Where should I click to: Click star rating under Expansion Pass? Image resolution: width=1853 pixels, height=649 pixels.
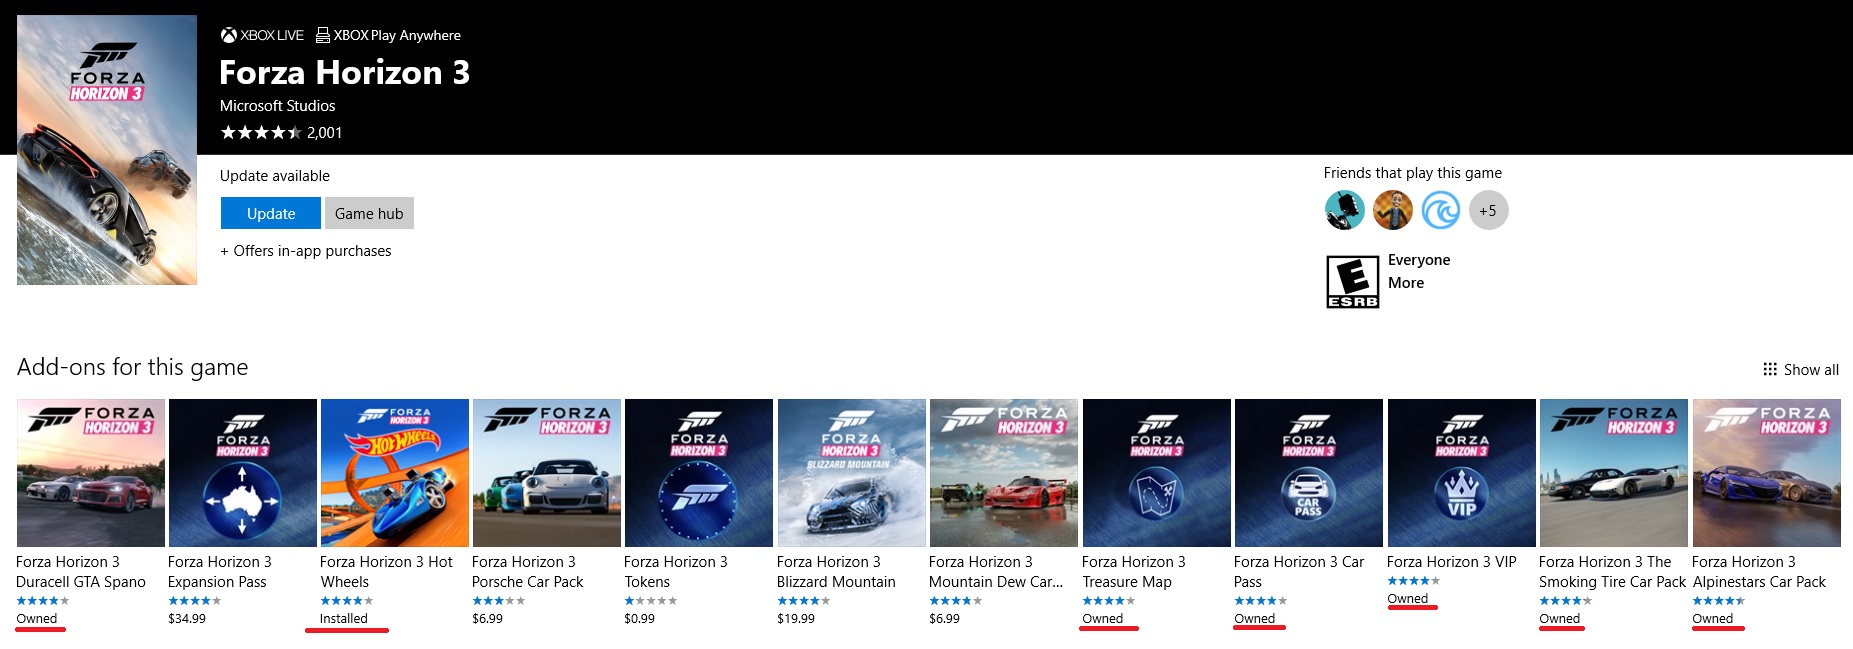coord(195,601)
